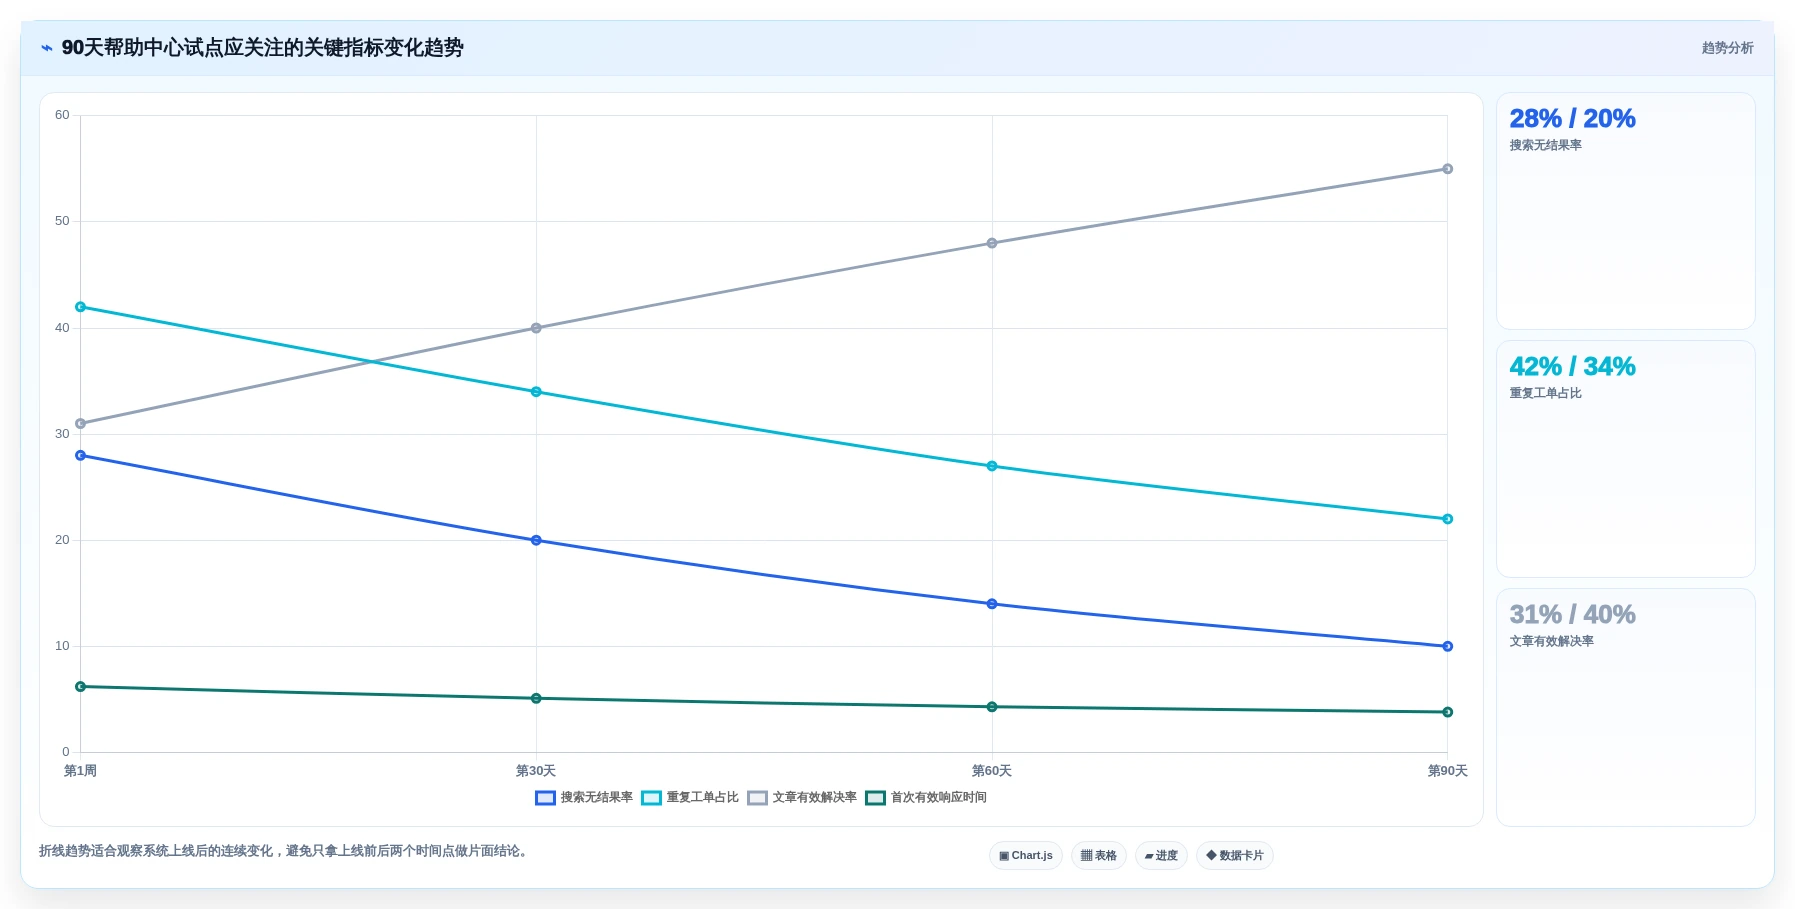Click the 第60天 x-axis label

coord(992,771)
